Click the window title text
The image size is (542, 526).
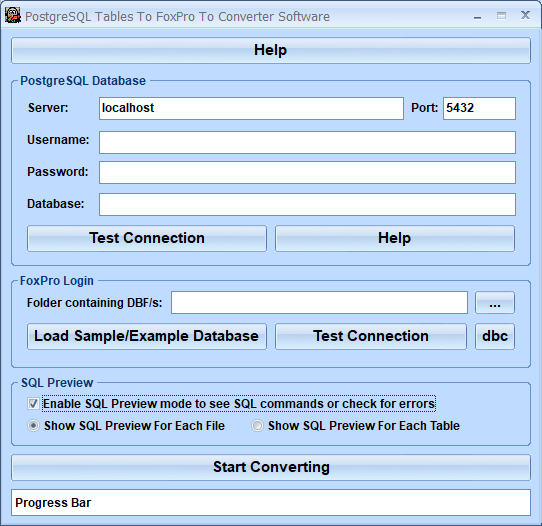177,17
